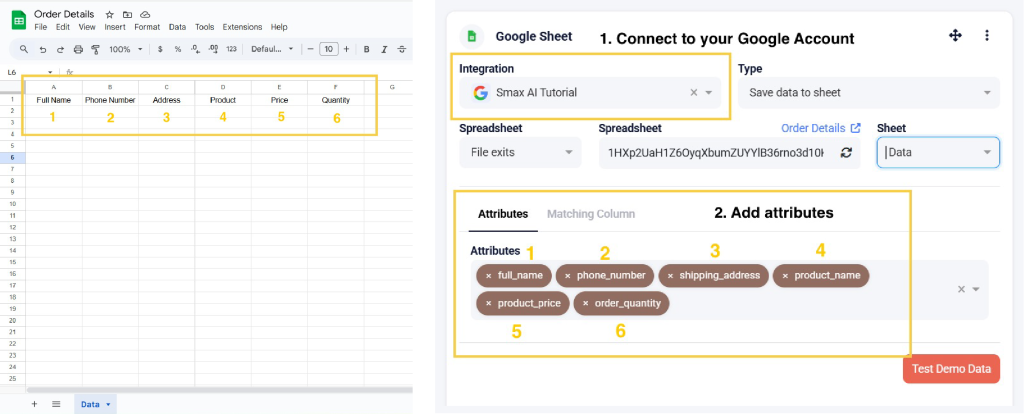
Task: Open the File exits dropdown
Action: coord(520,152)
